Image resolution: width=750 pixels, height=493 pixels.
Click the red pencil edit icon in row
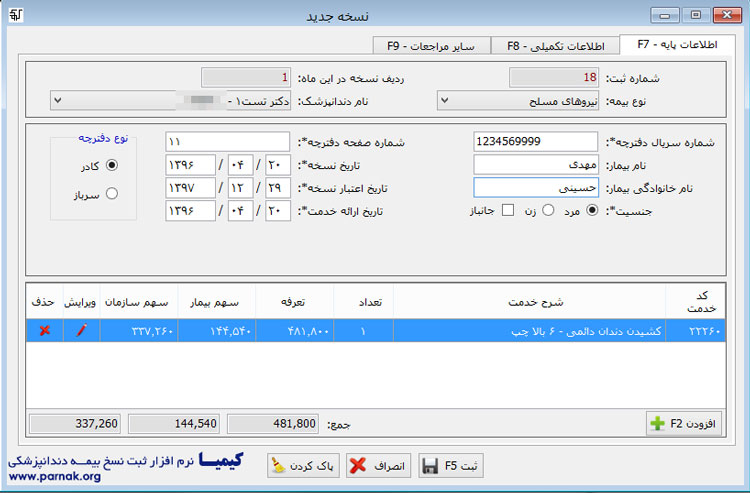(81, 331)
